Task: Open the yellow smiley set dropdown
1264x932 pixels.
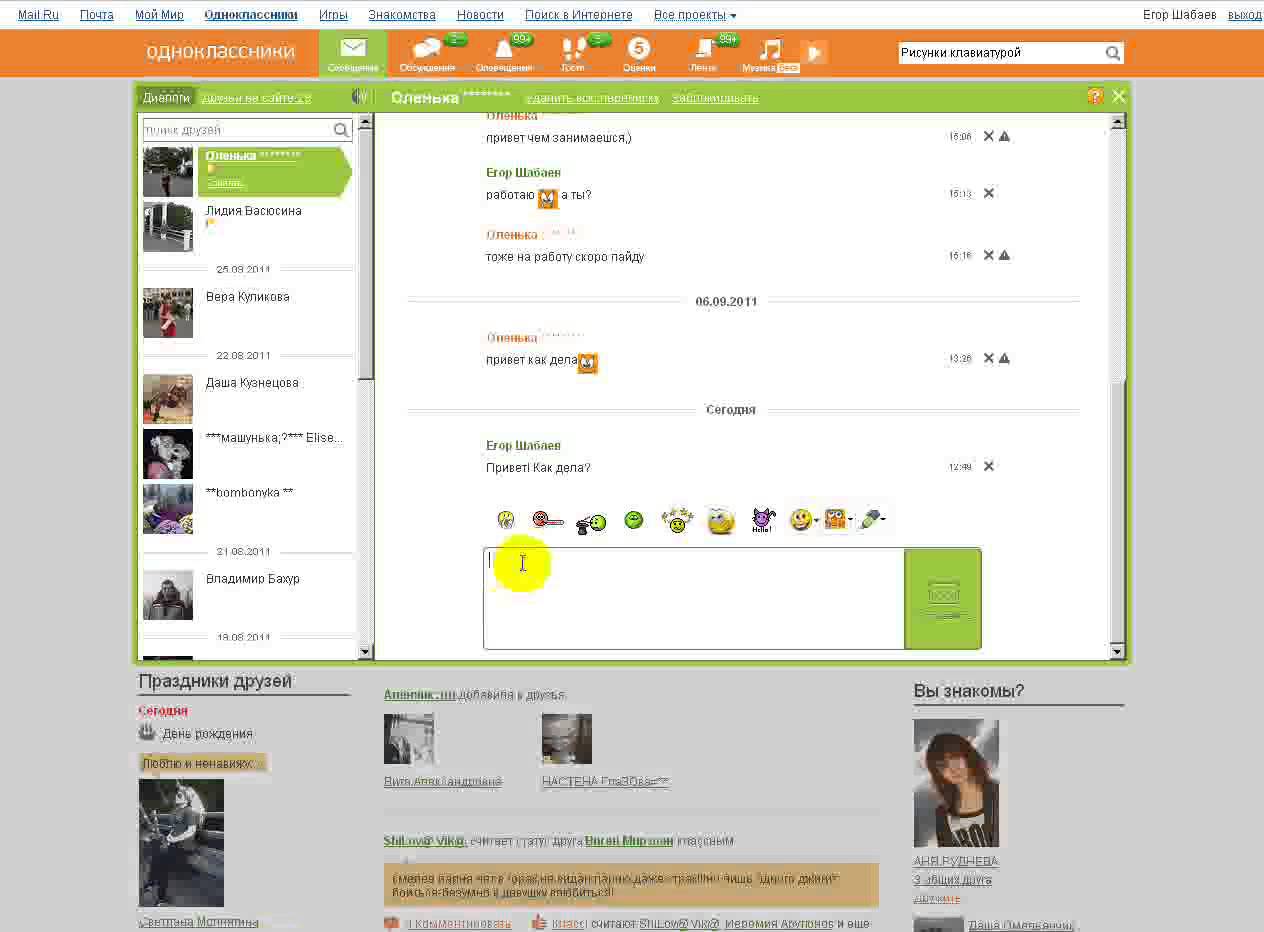Action: [x=804, y=520]
